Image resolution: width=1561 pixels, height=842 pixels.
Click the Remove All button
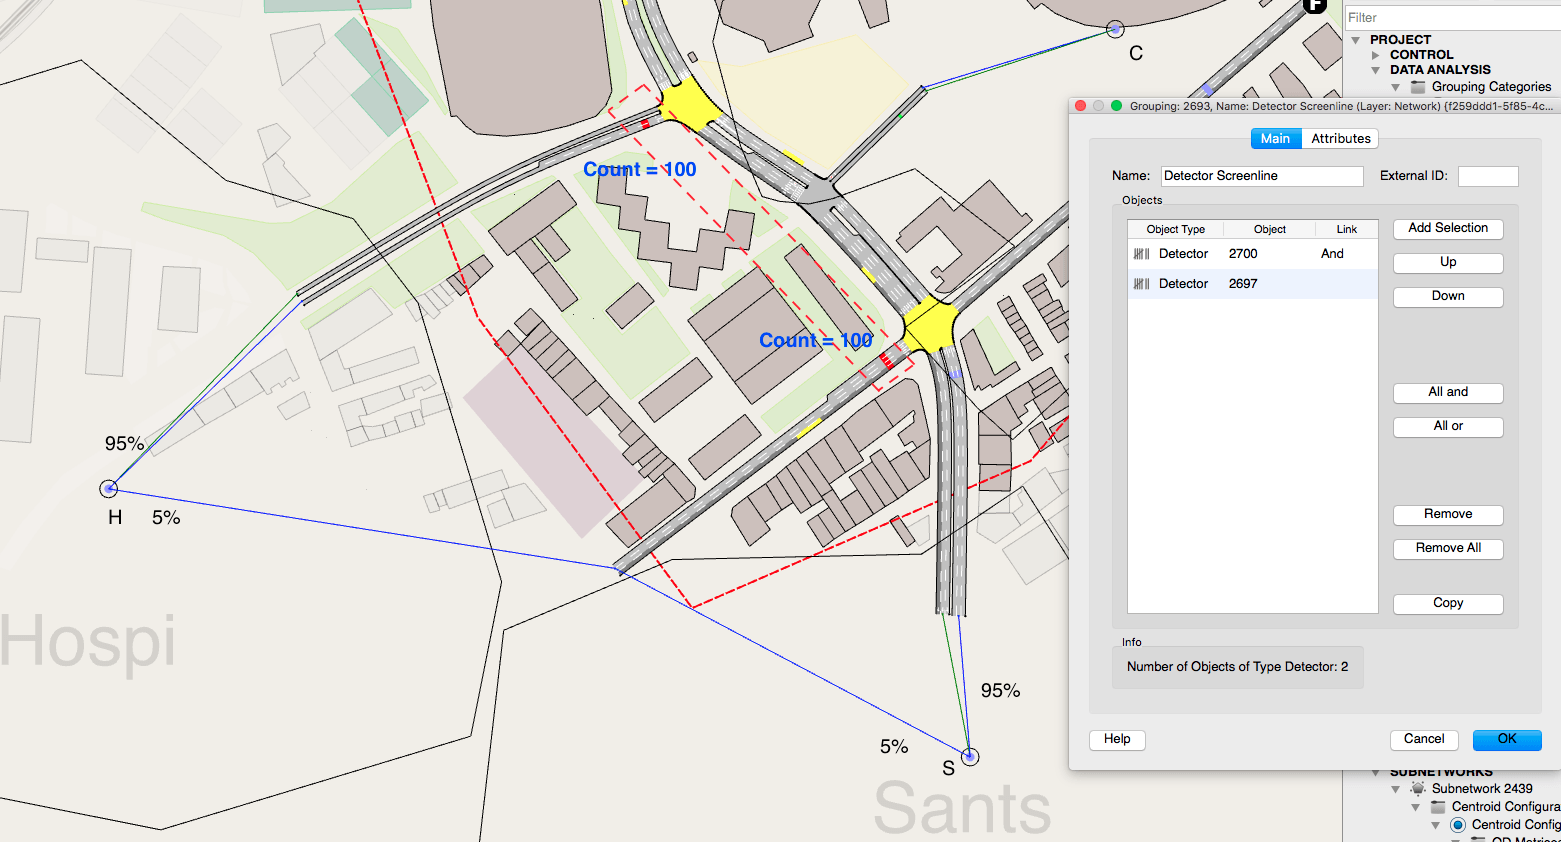(1448, 548)
